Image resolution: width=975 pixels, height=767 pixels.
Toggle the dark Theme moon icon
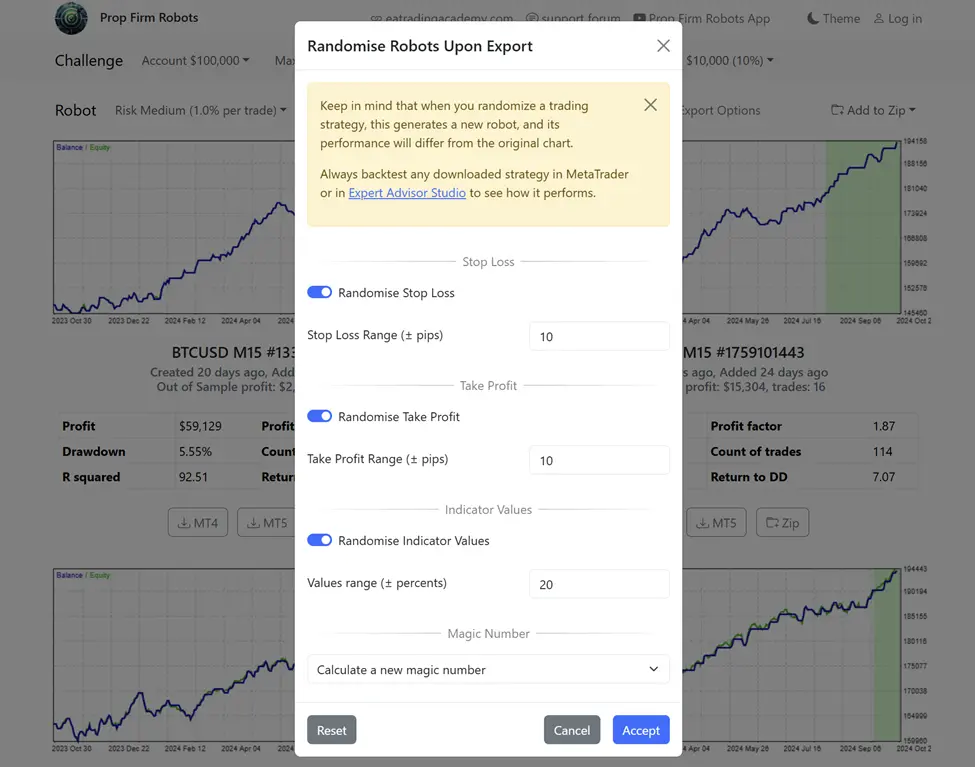pos(813,18)
